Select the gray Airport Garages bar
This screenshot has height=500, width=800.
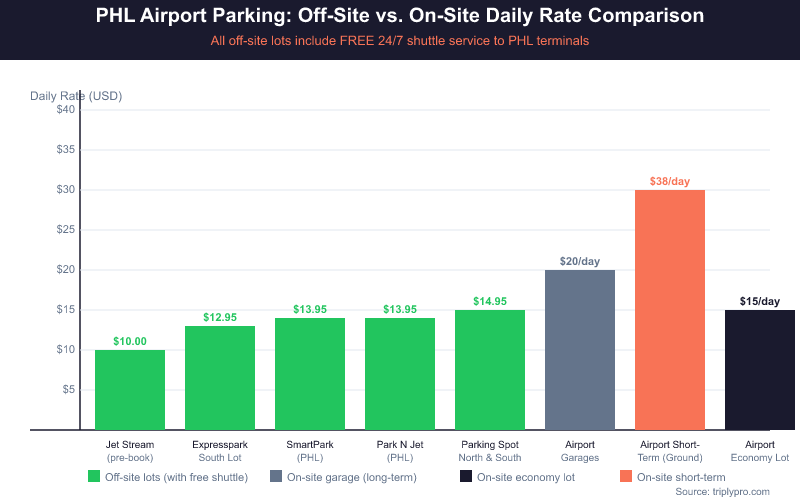pyautogui.click(x=580, y=350)
